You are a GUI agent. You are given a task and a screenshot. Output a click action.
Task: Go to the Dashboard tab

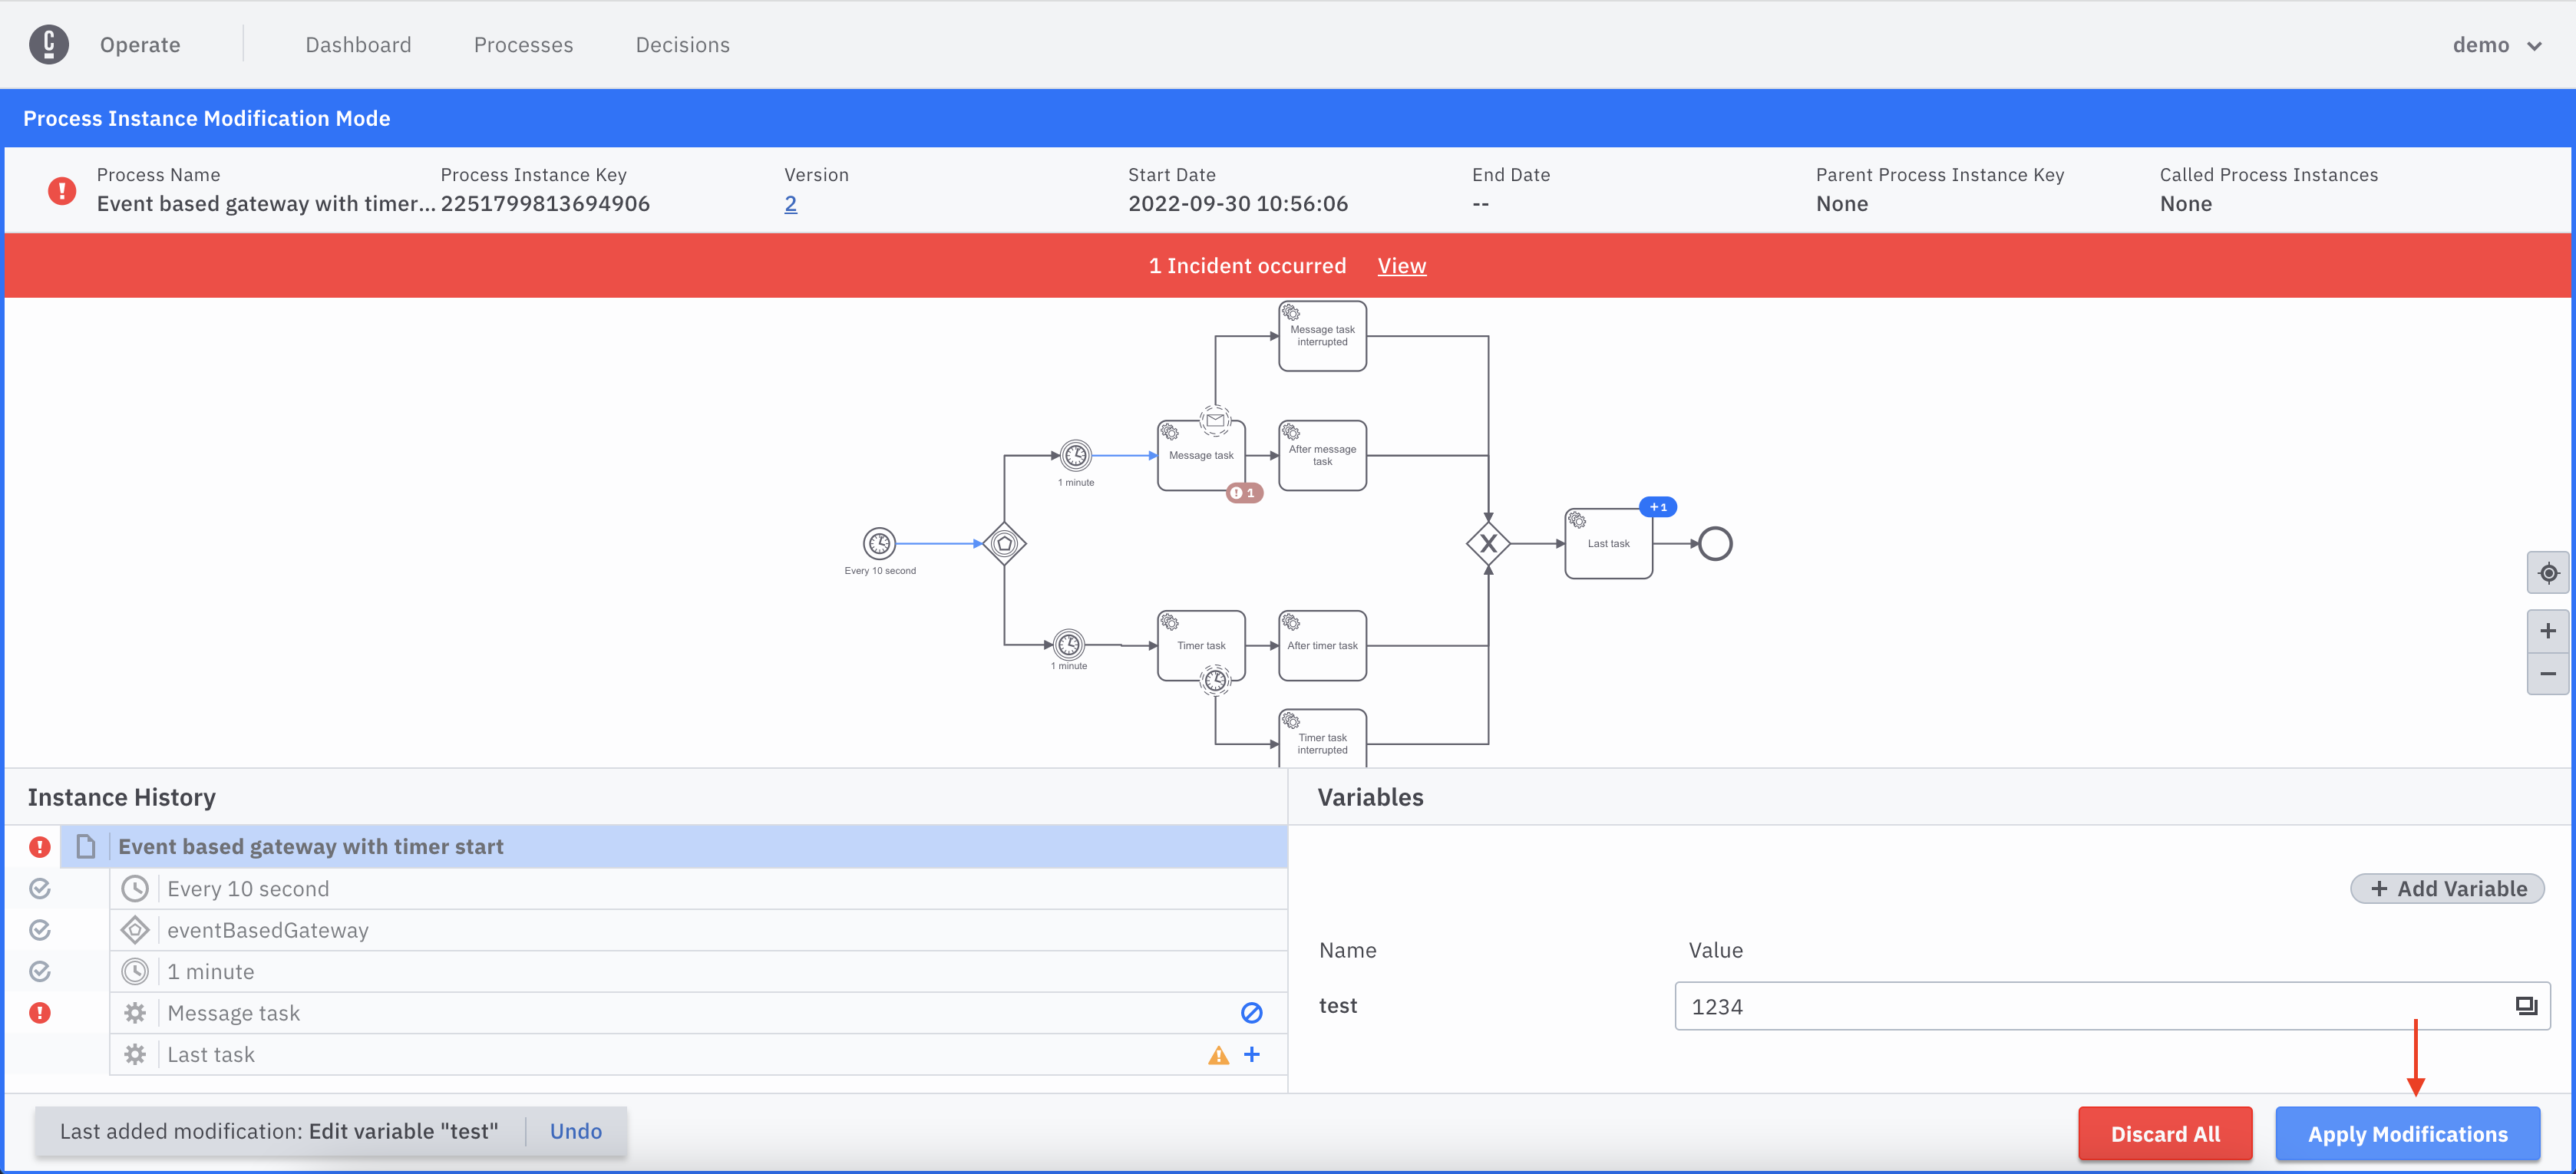[358, 45]
